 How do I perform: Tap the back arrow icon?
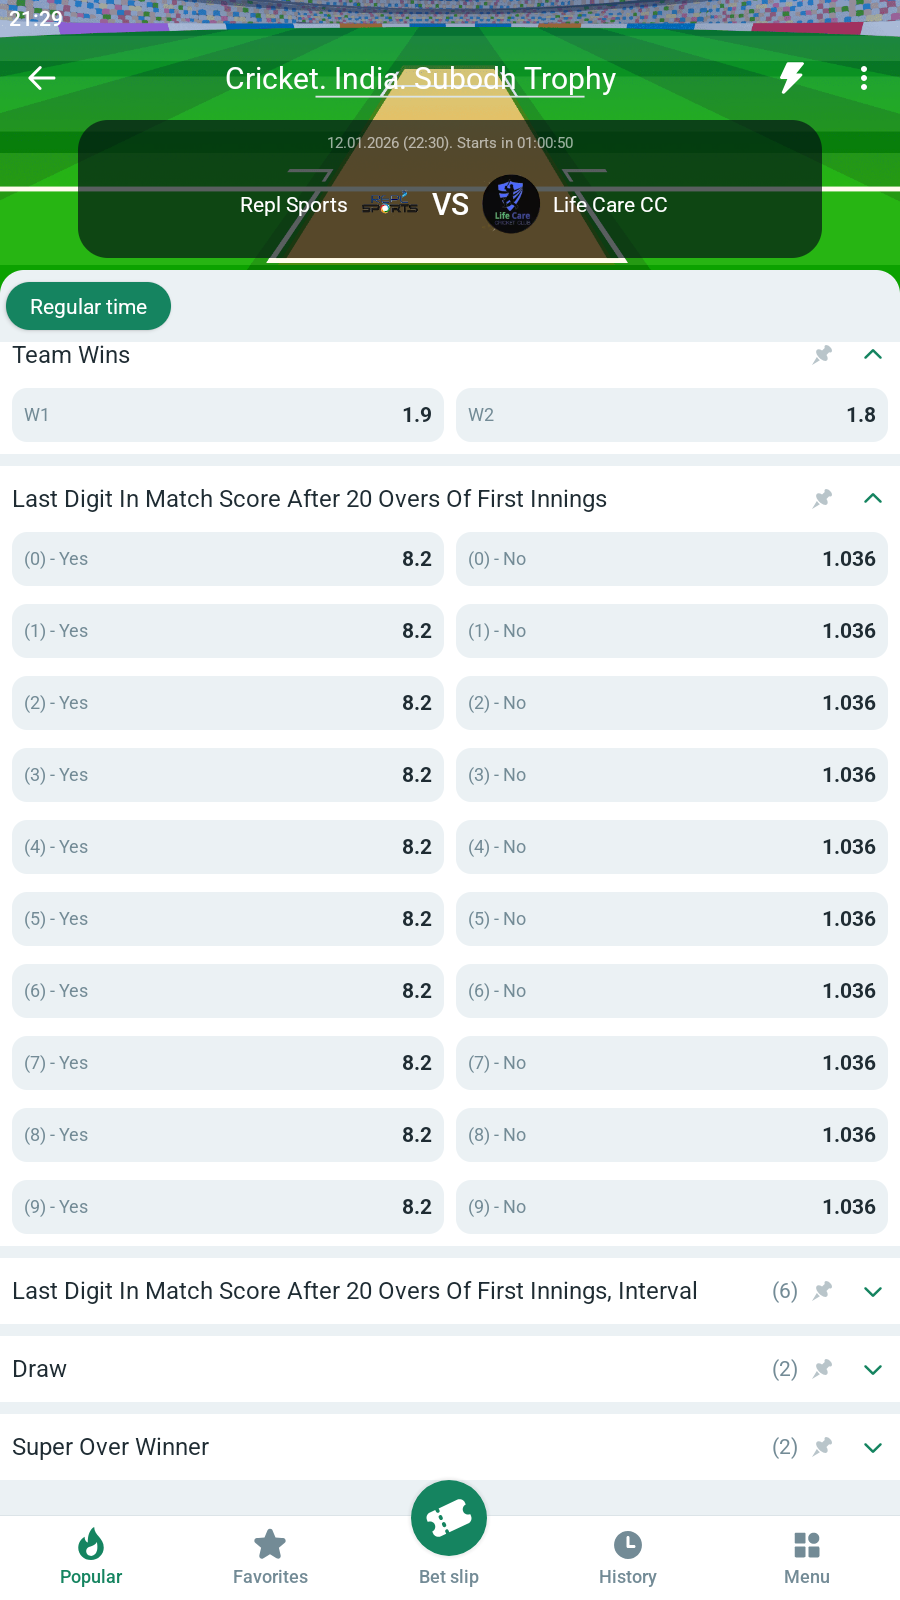point(42,78)
